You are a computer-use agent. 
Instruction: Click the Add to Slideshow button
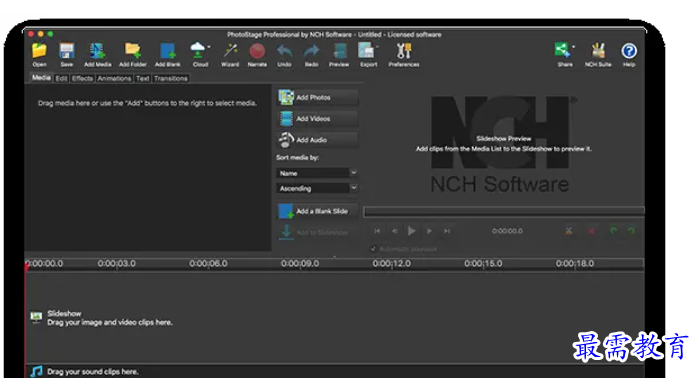pos(317,232)
